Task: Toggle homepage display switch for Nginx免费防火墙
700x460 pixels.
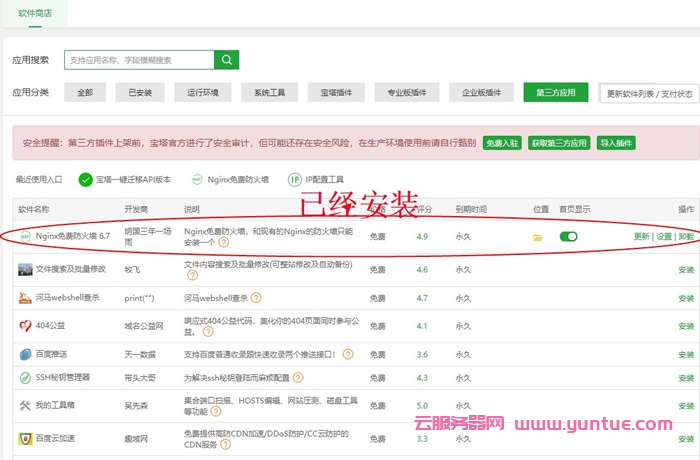Action: (568, 237)
